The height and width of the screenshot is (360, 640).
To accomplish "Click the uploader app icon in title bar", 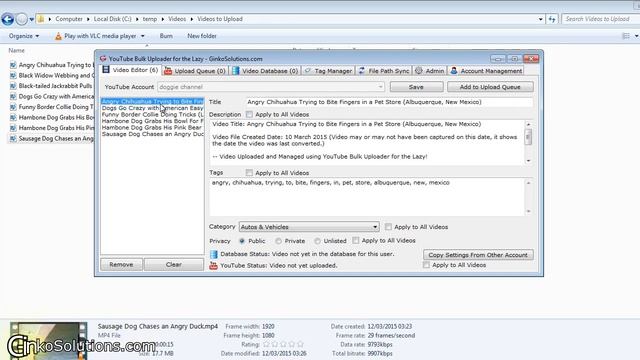I will (103, 59).
